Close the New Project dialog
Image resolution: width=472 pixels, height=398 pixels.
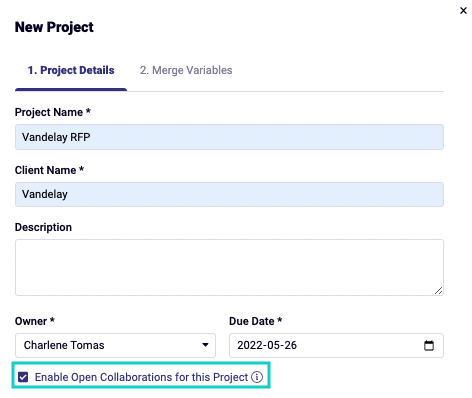pyautogui.click(x=463, y=11)
